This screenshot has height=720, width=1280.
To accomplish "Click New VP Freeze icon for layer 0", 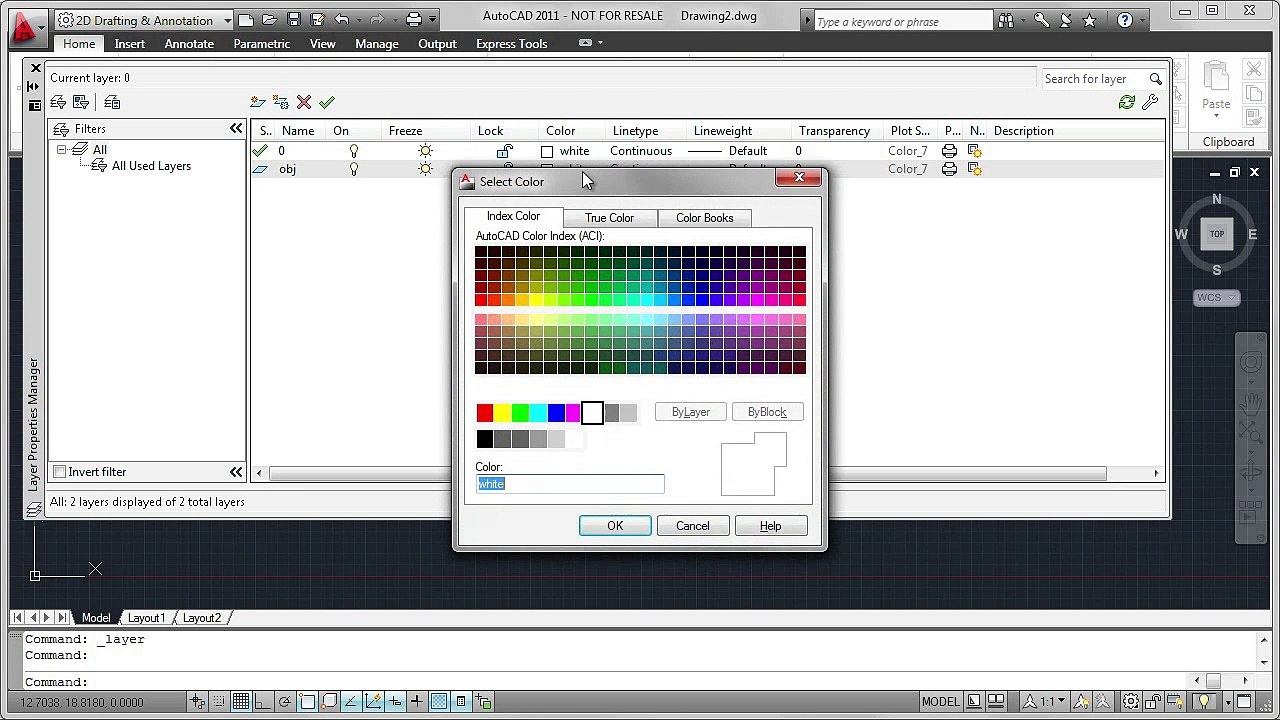I will pos(975,151).
